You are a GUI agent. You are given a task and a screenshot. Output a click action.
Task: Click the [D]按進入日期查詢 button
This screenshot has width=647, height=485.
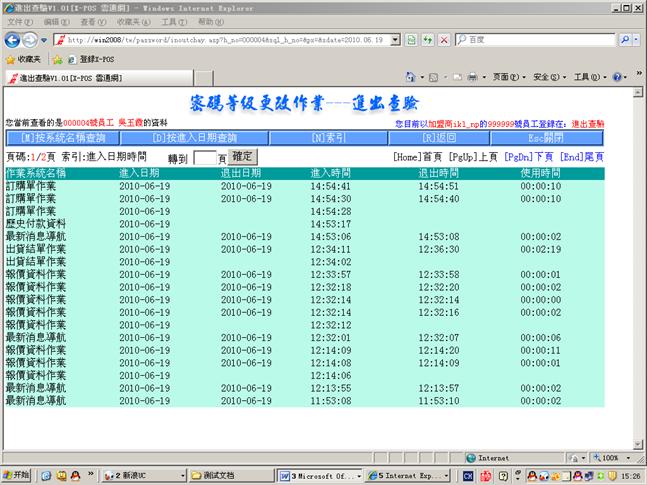point(195,137)
